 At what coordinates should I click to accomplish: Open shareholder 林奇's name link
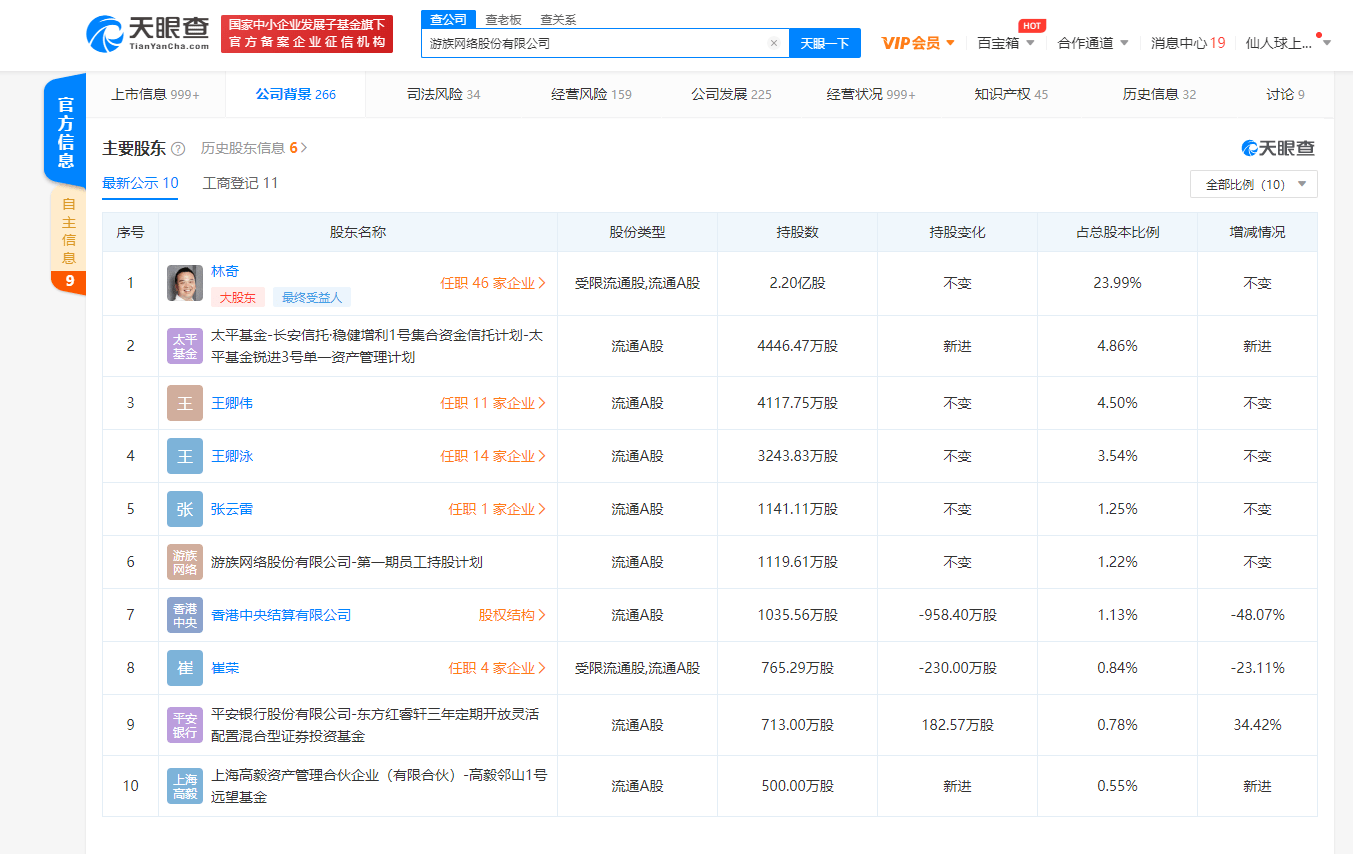click(225, 271)
